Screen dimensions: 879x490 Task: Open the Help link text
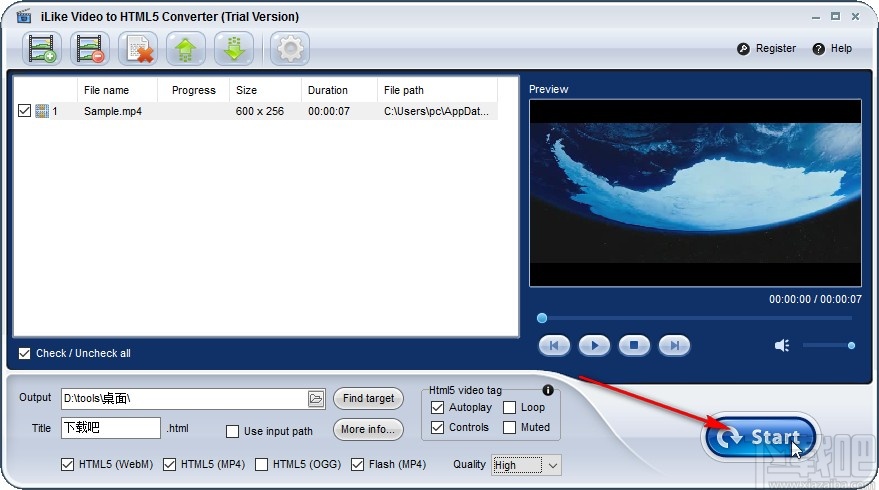click(841, 48)
